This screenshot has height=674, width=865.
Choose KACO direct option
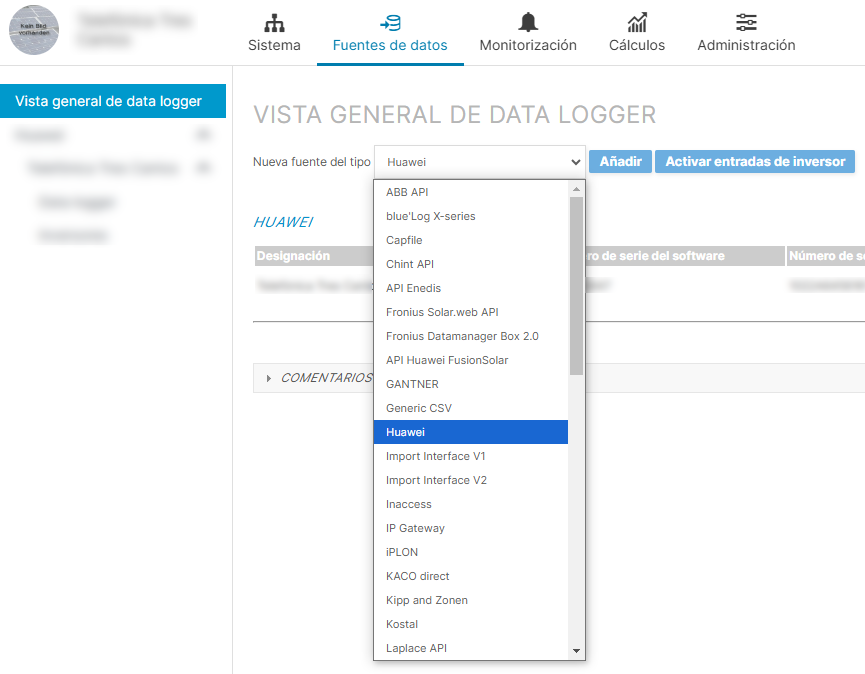[471, 576]
